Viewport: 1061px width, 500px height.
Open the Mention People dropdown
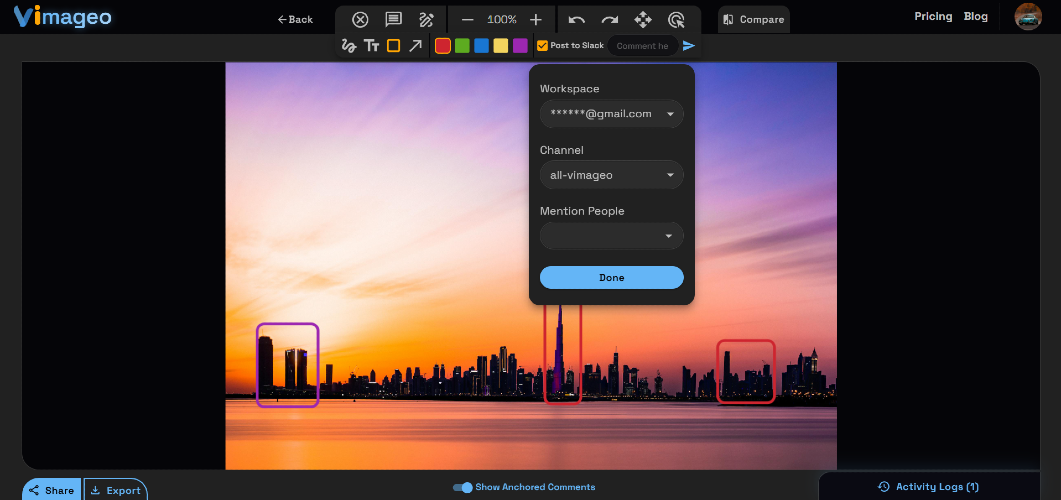[612, 236]
